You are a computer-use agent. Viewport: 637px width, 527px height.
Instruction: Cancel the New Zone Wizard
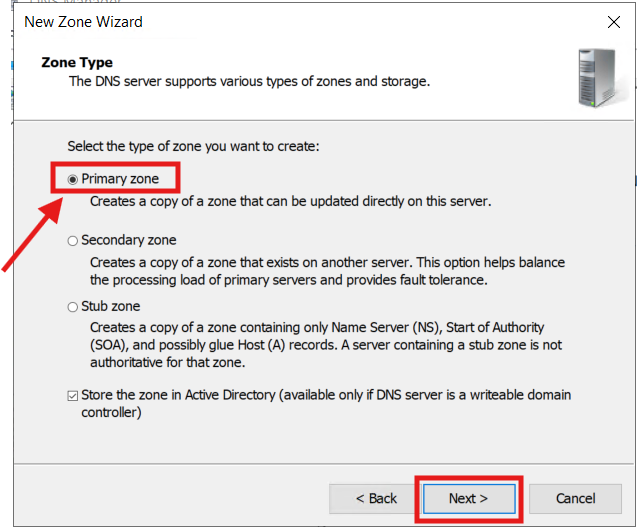575,498
